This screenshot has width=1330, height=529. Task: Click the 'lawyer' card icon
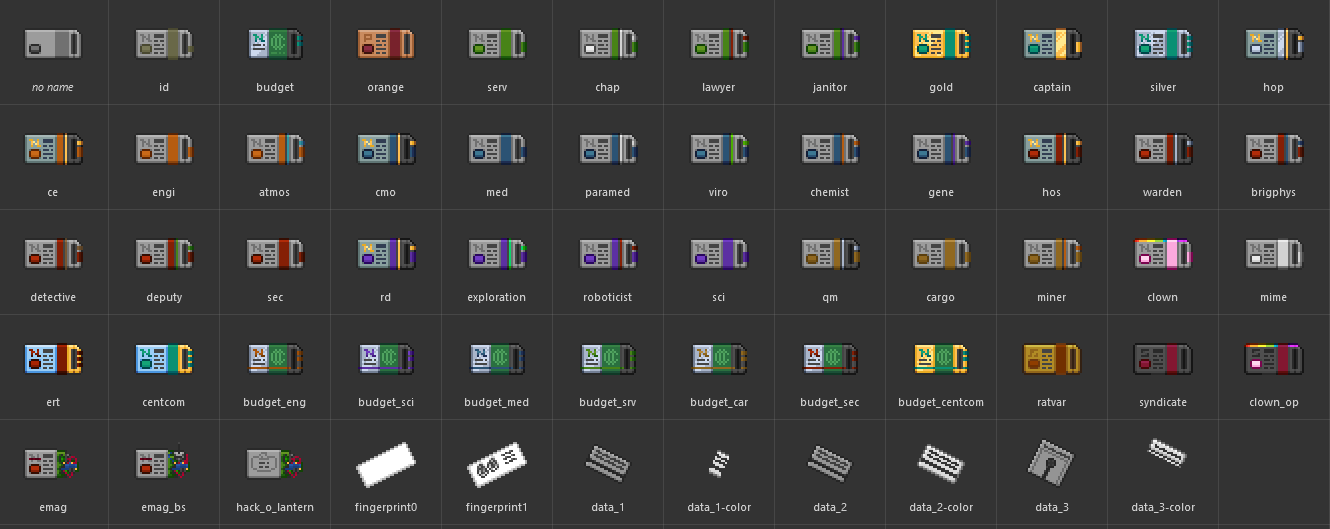[x=719, y=44]
